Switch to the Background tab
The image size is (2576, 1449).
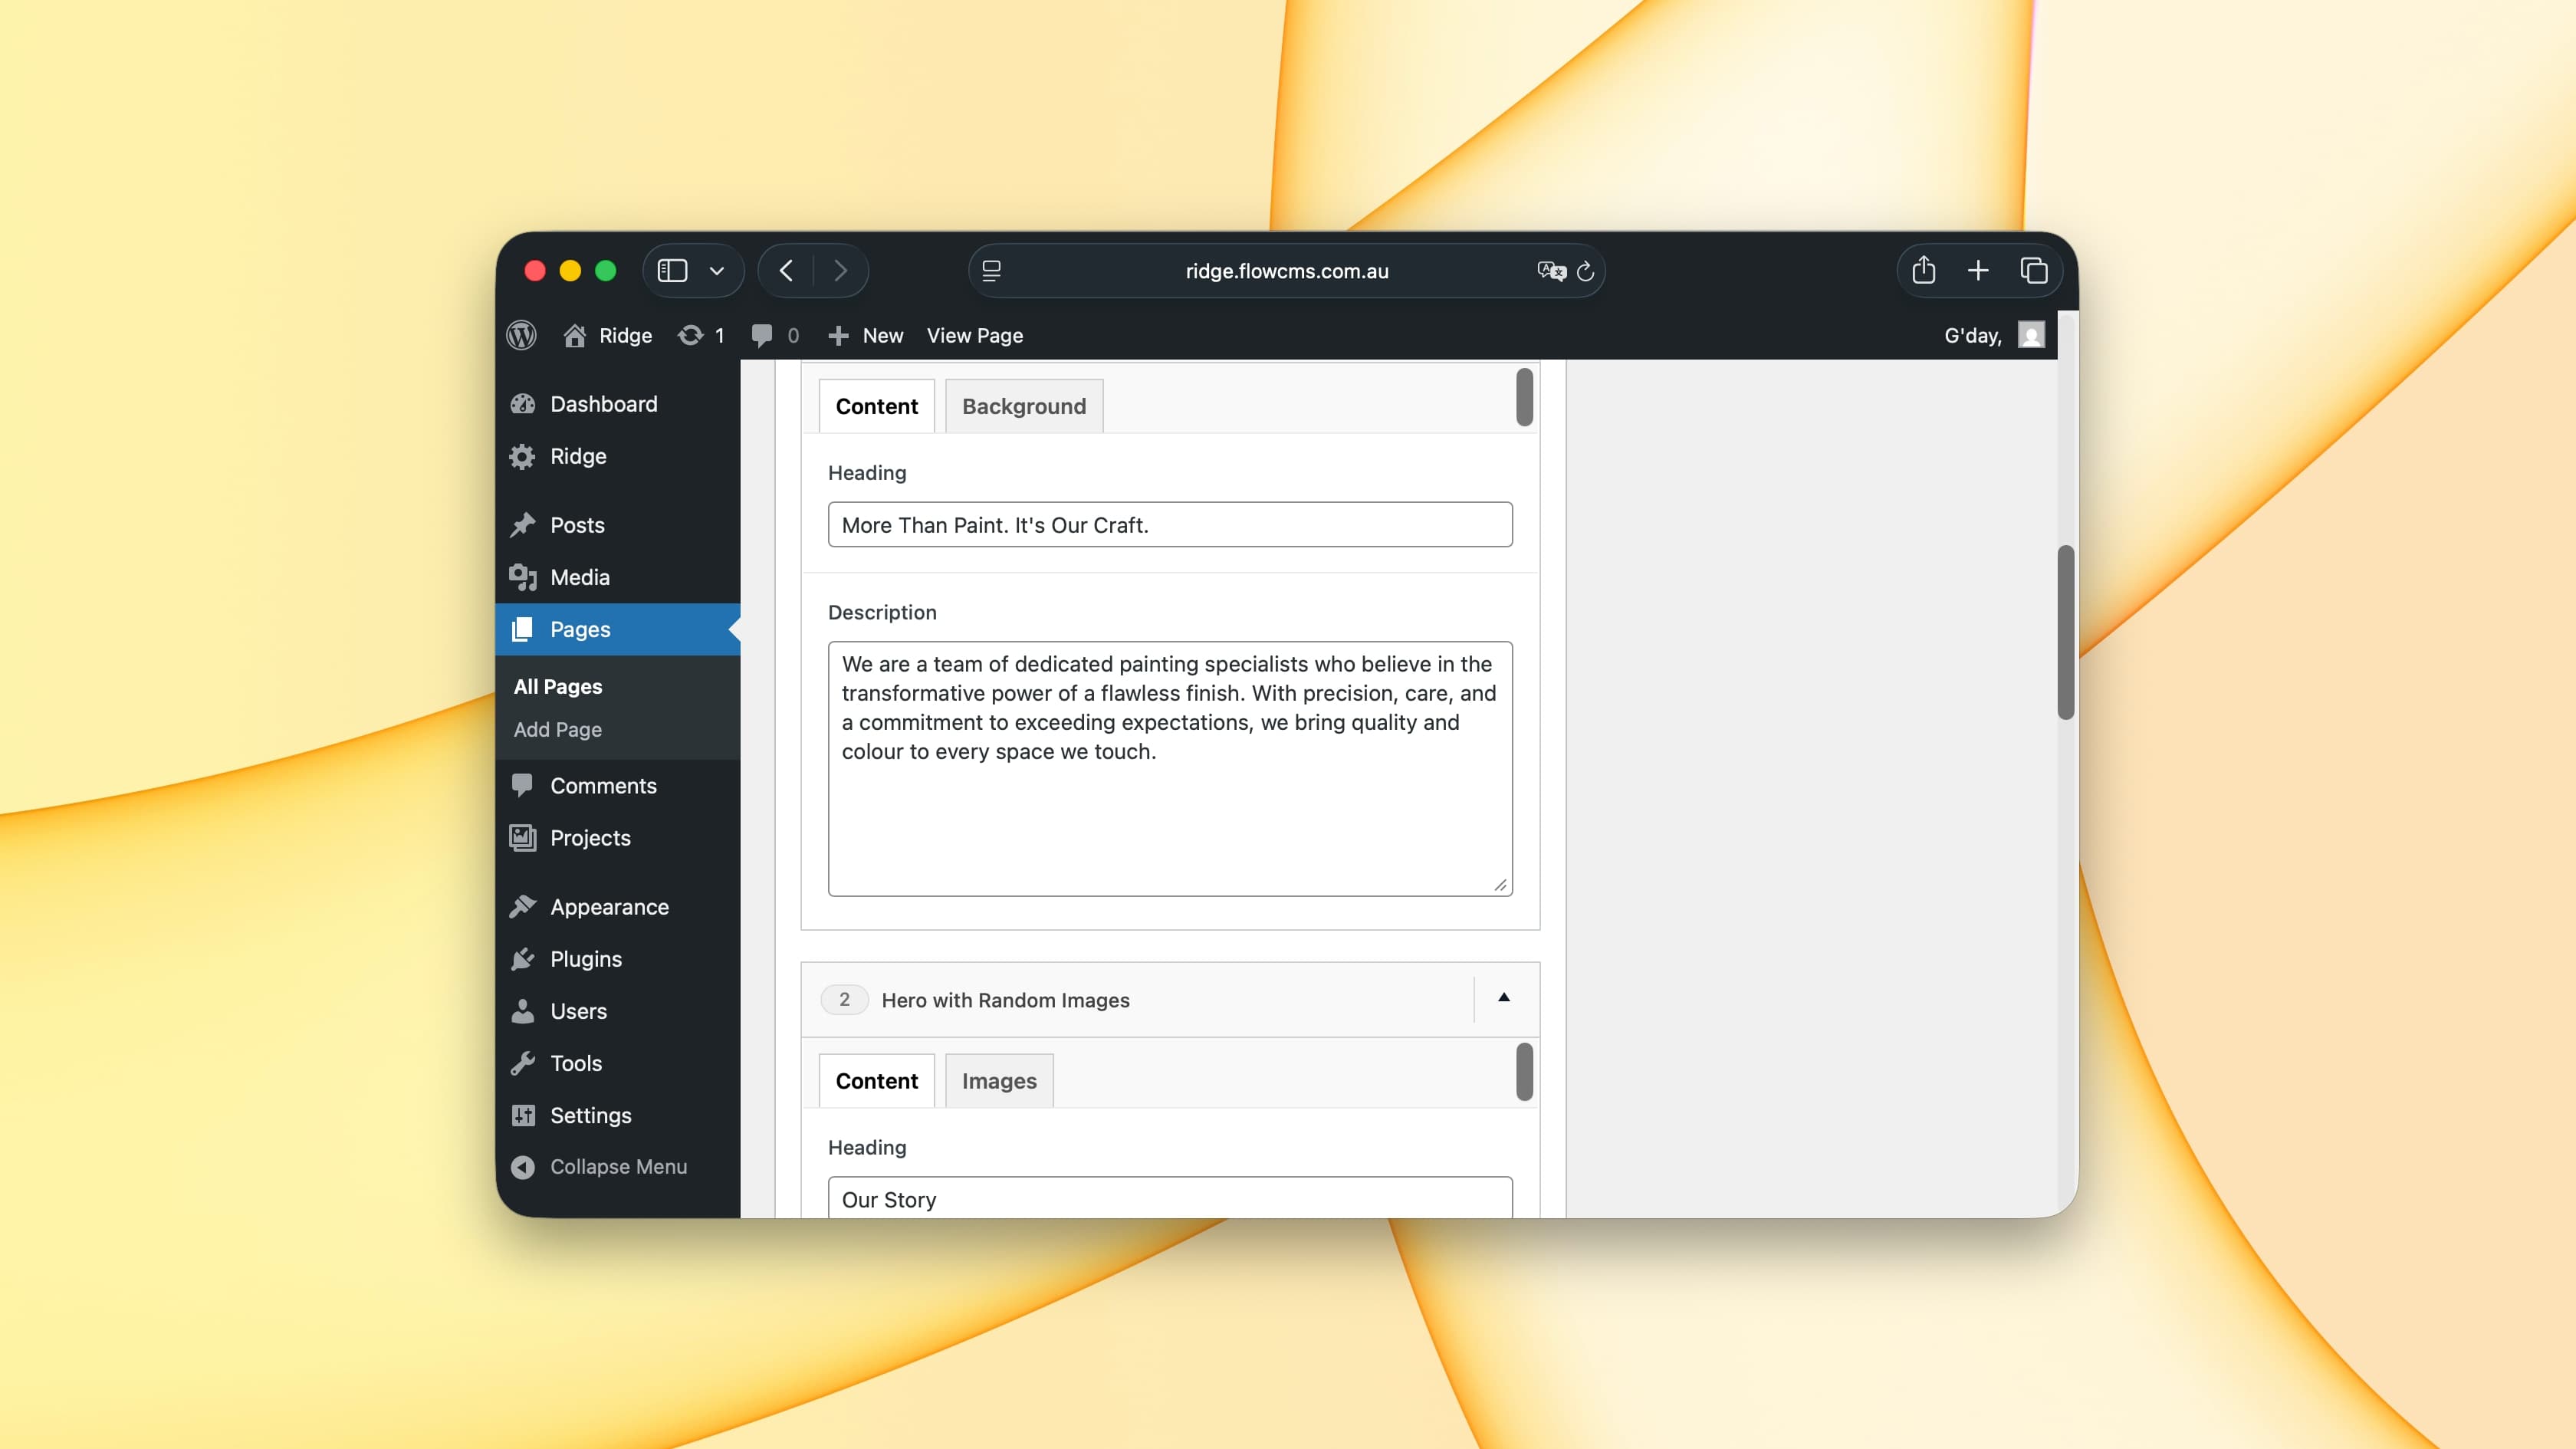click(1023, 406)
